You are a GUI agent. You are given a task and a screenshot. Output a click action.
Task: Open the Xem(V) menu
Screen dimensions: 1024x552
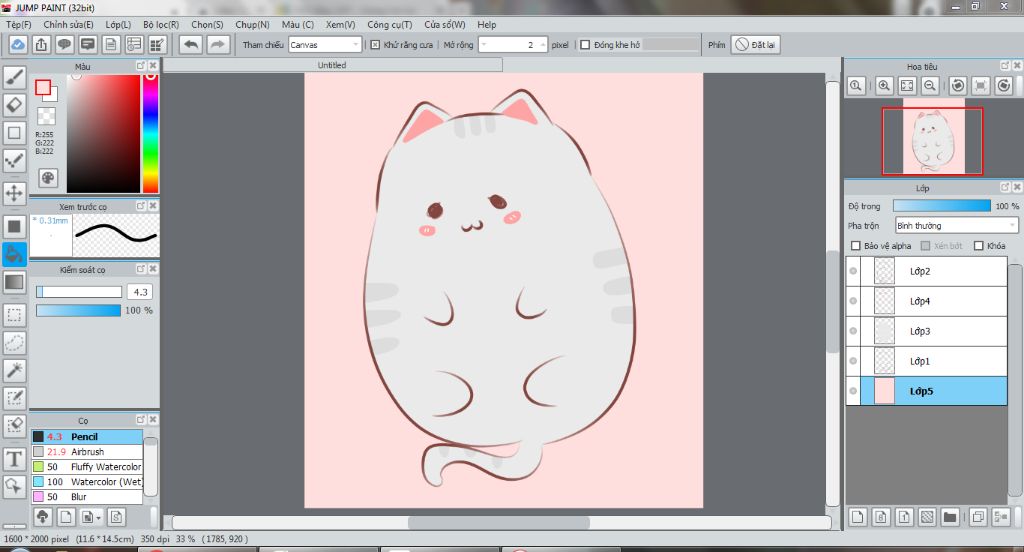340,24
